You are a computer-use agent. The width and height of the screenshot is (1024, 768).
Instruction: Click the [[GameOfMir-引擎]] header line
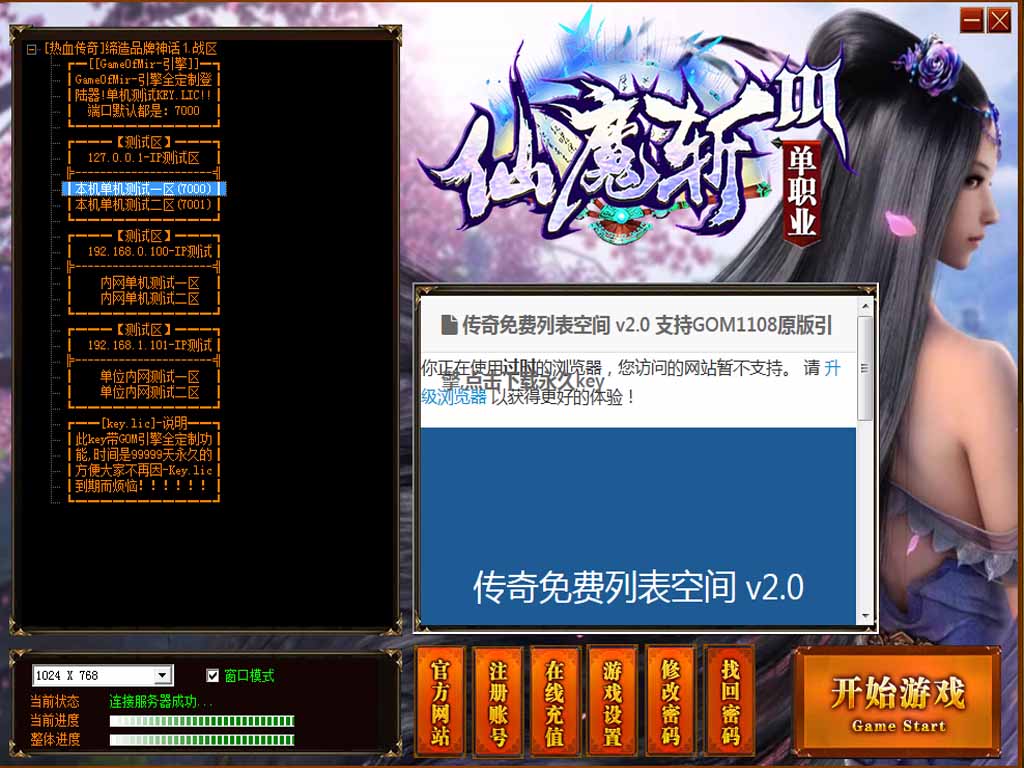[144, 64]
